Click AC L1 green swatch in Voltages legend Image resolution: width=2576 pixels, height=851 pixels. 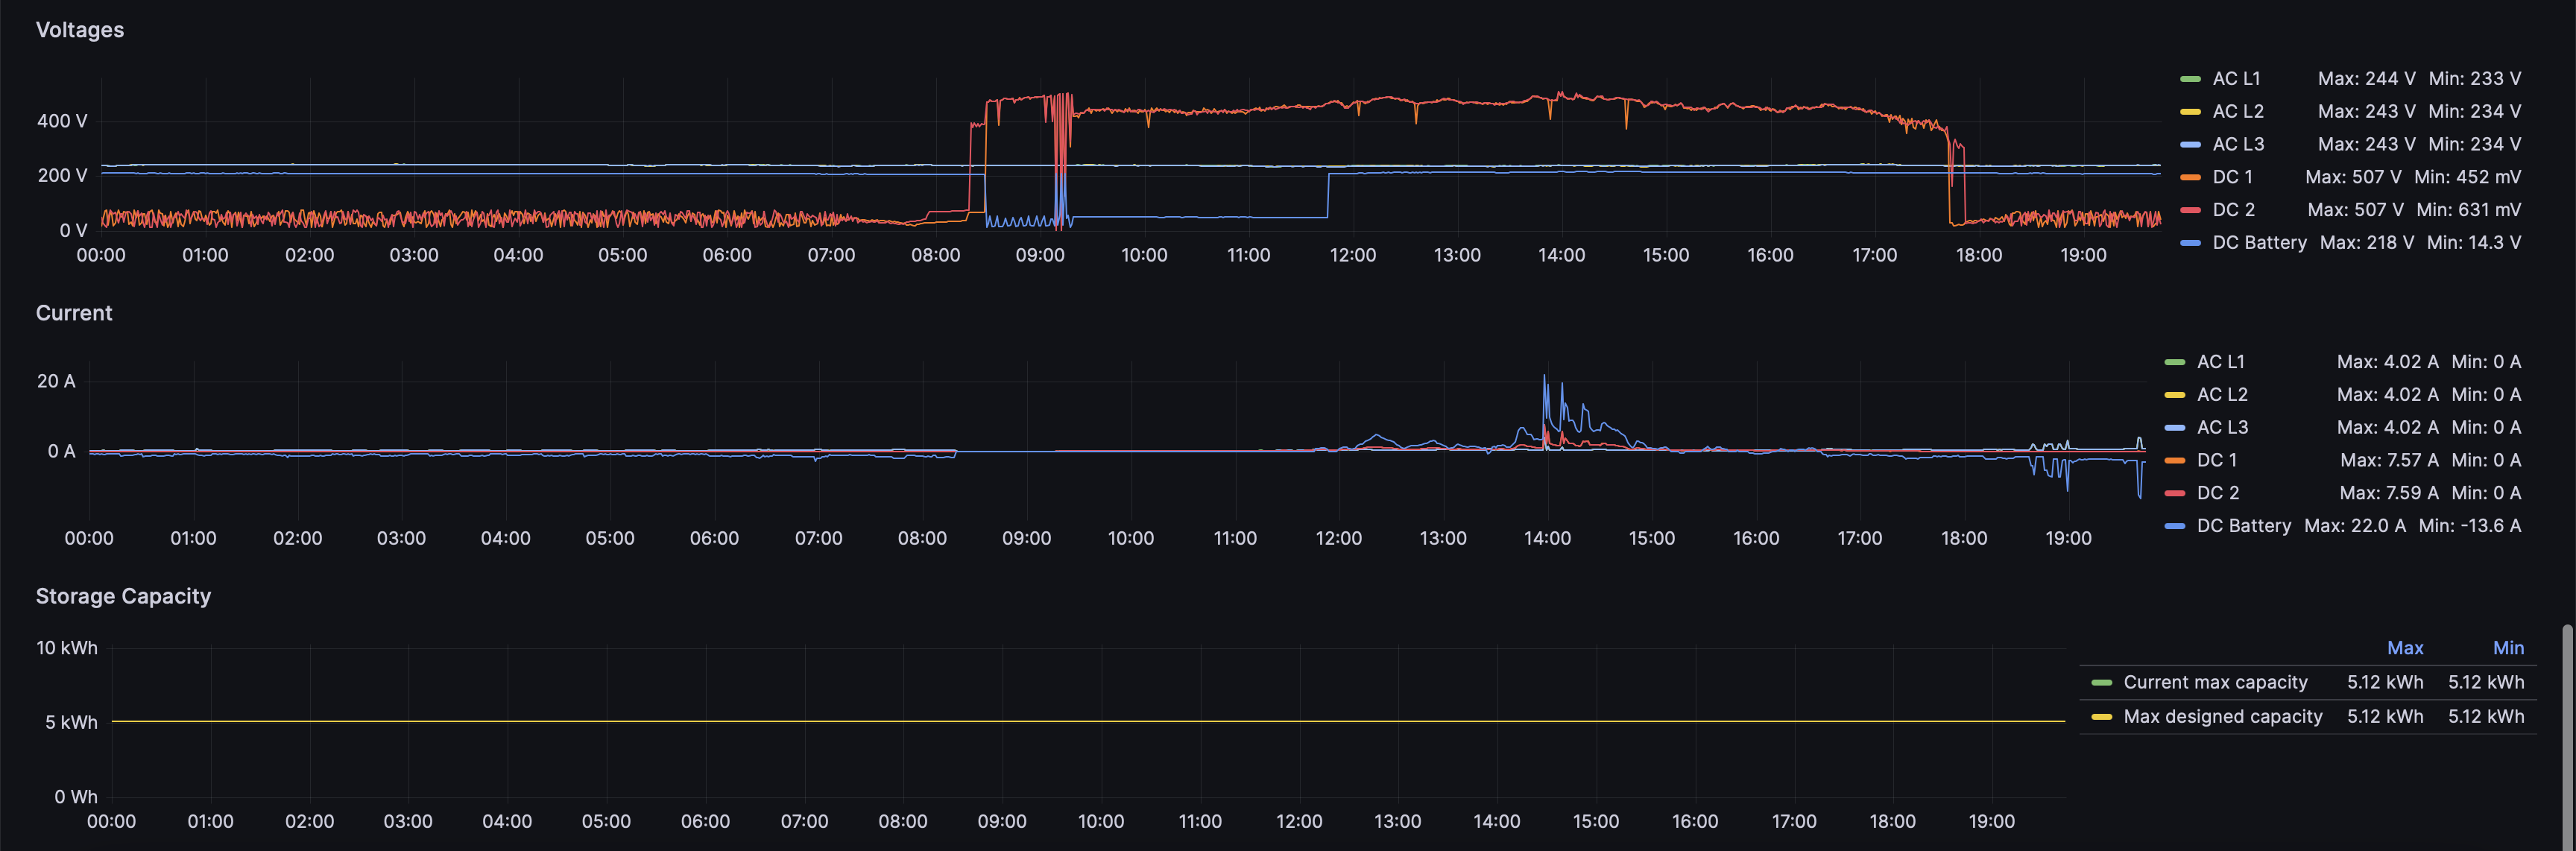coord(2190,79)
